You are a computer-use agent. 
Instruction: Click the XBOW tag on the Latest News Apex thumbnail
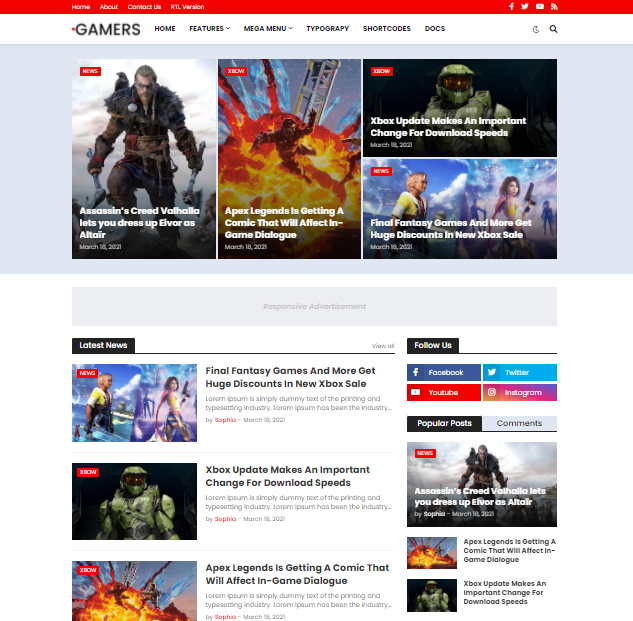88,570
